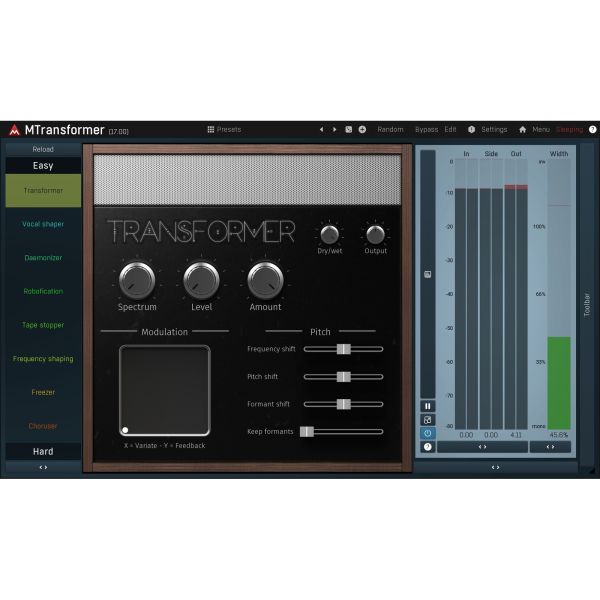Image resolution: width=600 pixels, height=600 pixels.
Task: Click the Side meter label
Action: click(491, 154)
